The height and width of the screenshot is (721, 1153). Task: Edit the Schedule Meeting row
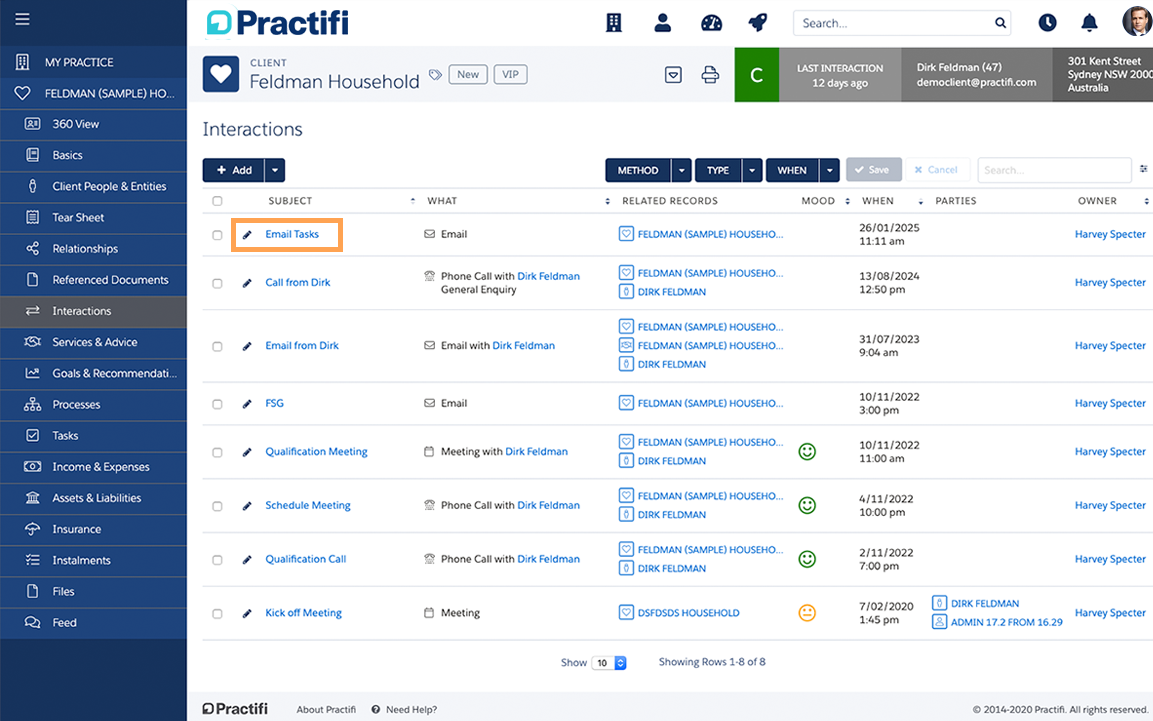pos(247,506)
